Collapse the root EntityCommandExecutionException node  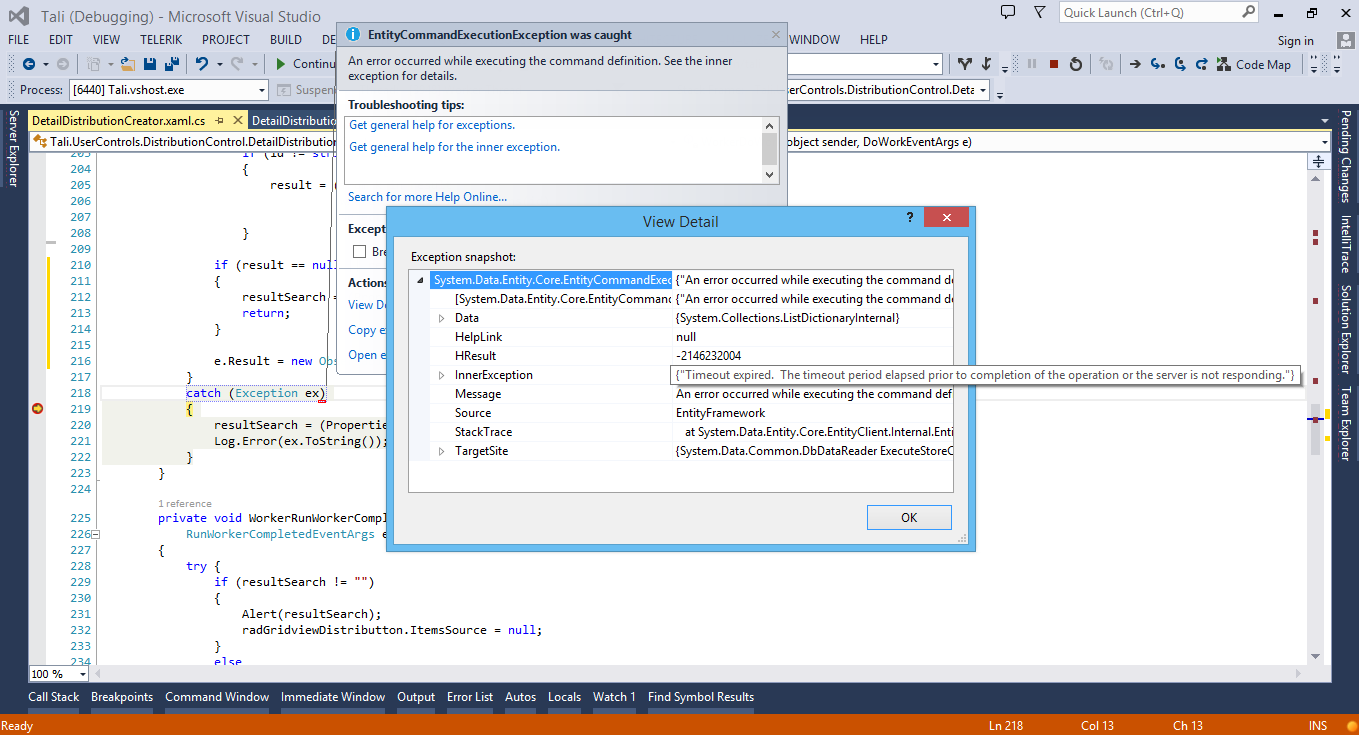(421, 280)
